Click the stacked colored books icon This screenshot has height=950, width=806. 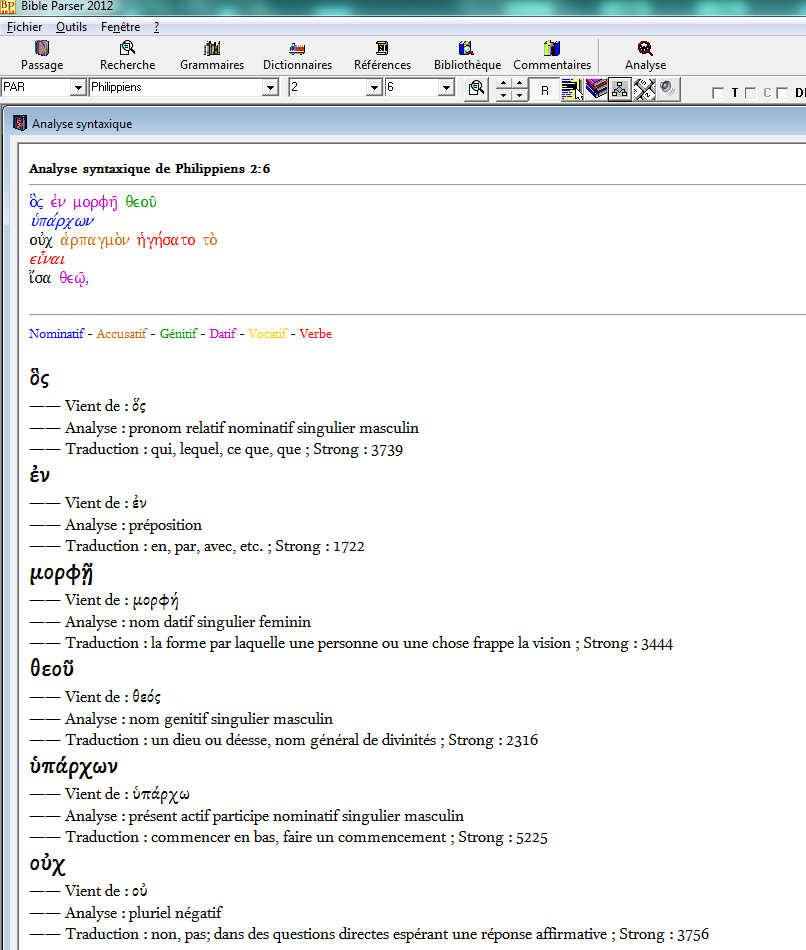(596, 89)
